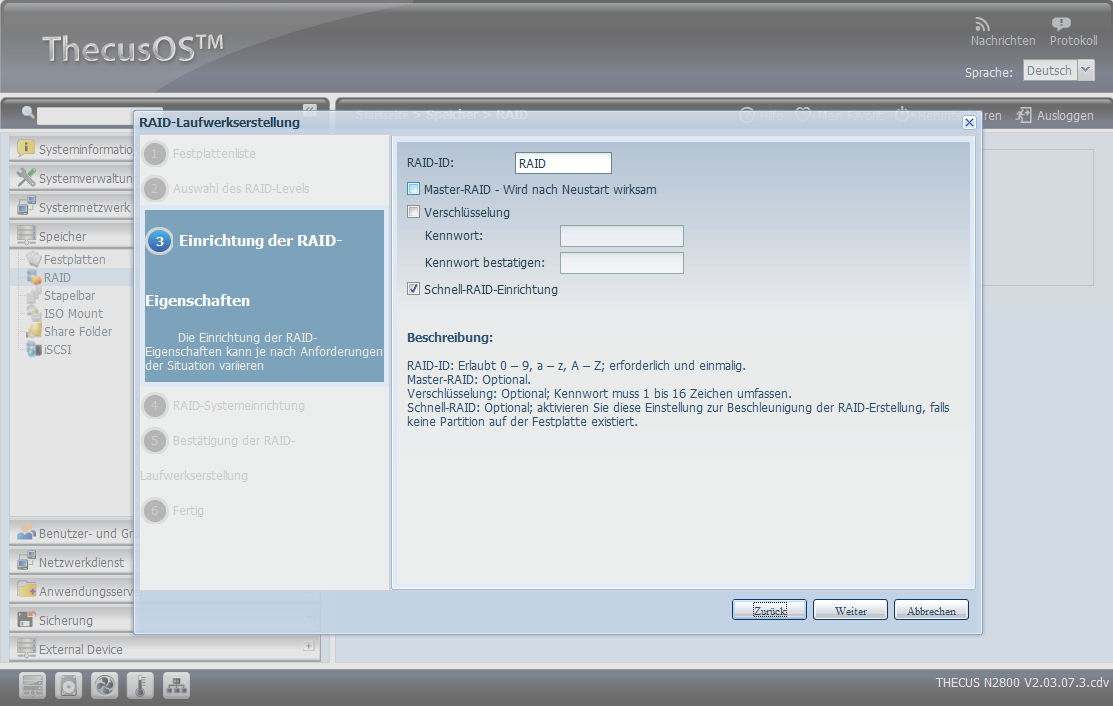Image resolution: width=1113 pixels, height=706 pixels.
Task: Select Stapelbar in the Speicher tree
Action: coord(70,295)
